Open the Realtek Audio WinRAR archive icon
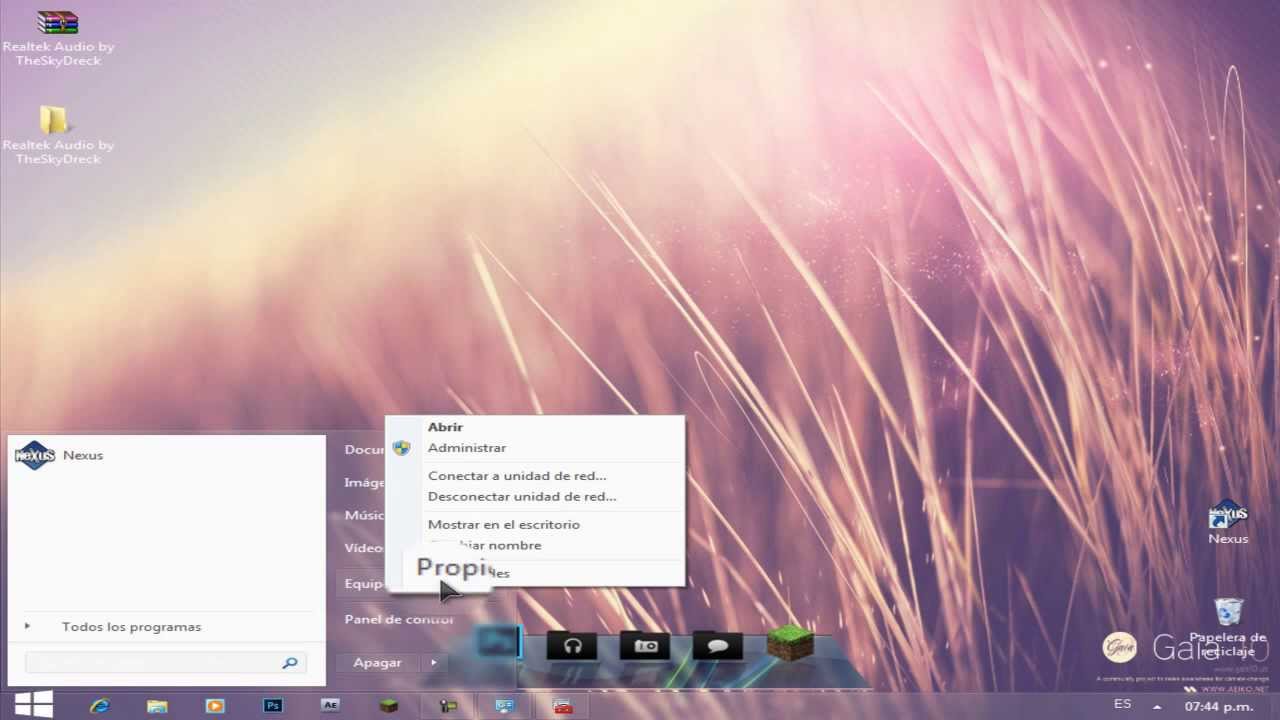This screenshot has width=1280, height=720. pos(58,22)
